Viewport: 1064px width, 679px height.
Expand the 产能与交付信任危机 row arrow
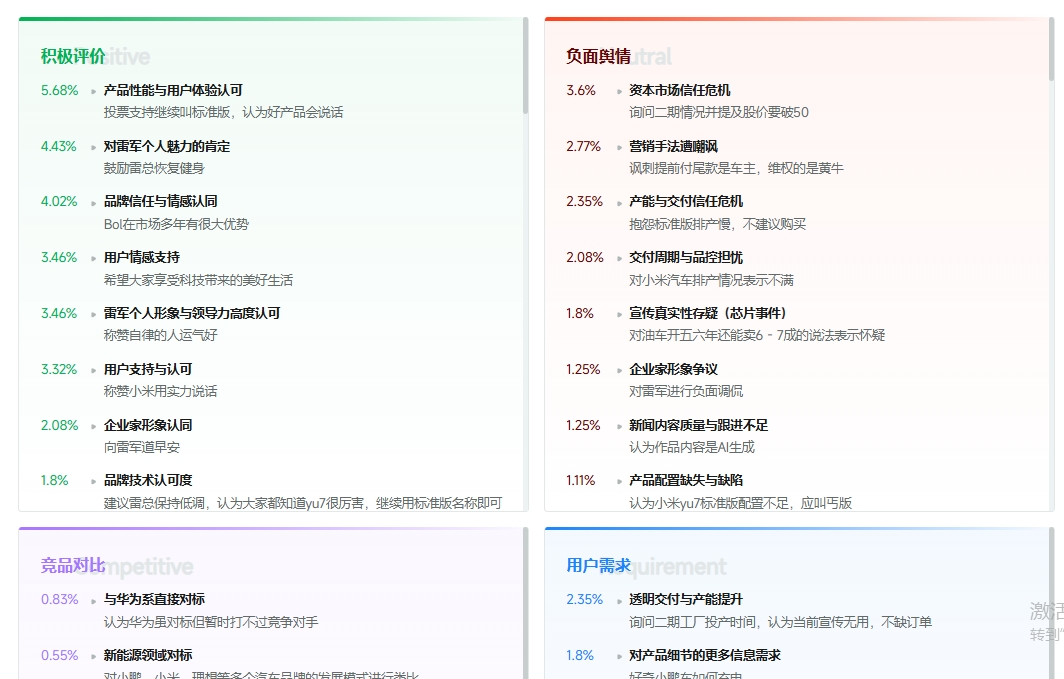coord(620,202)
